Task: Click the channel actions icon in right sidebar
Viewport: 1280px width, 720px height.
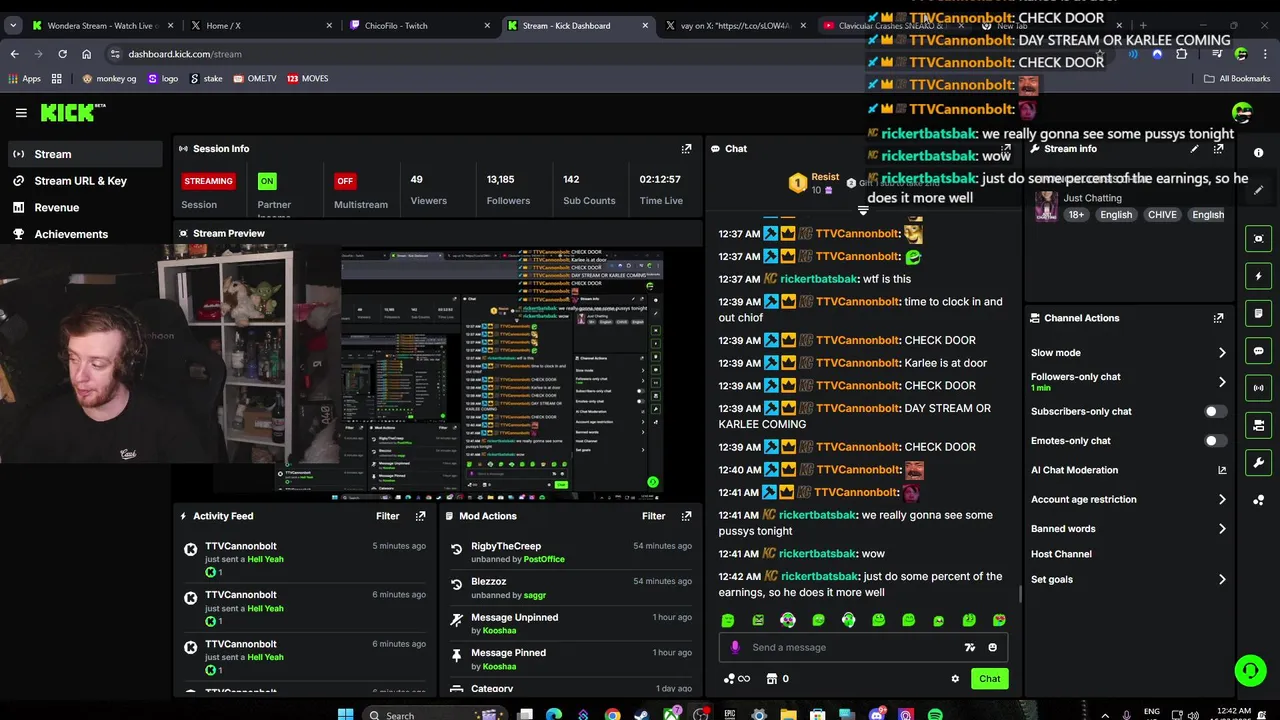Action: click(x=1258, y=426)
